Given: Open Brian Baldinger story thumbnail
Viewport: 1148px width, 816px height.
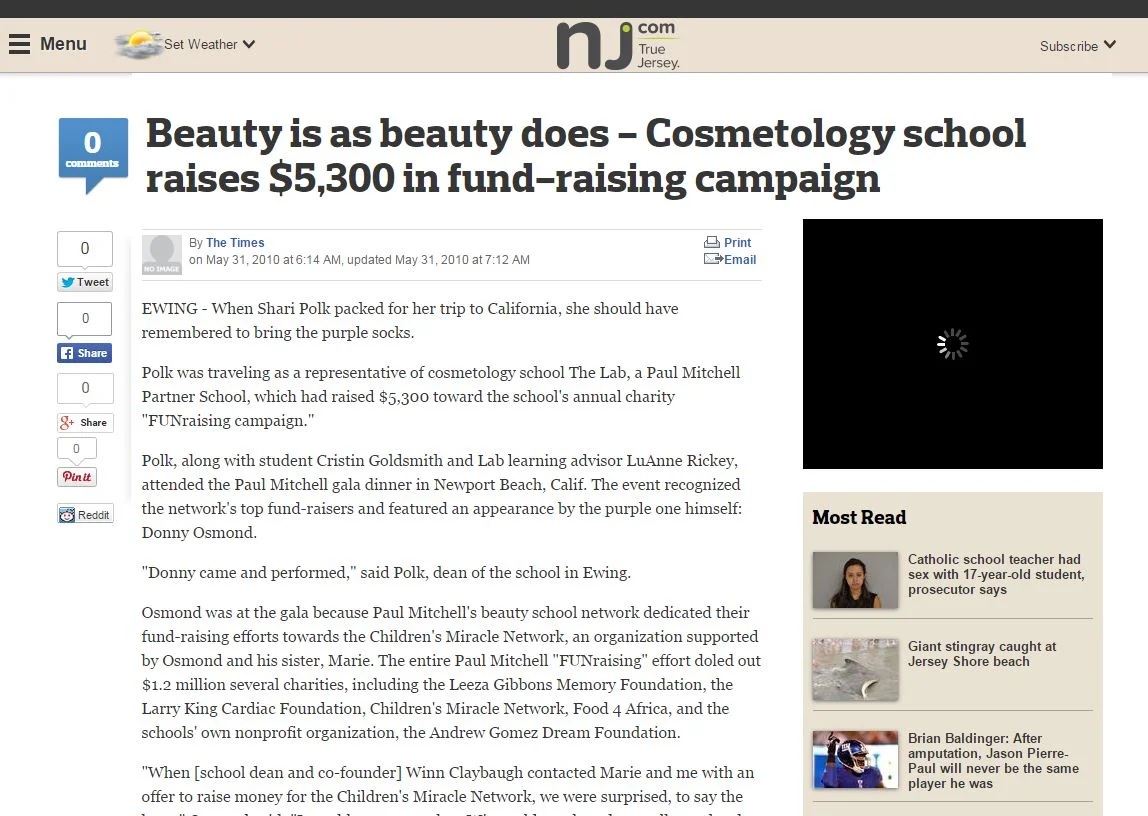Looking at the screenshot, I should tap(855, 760).
